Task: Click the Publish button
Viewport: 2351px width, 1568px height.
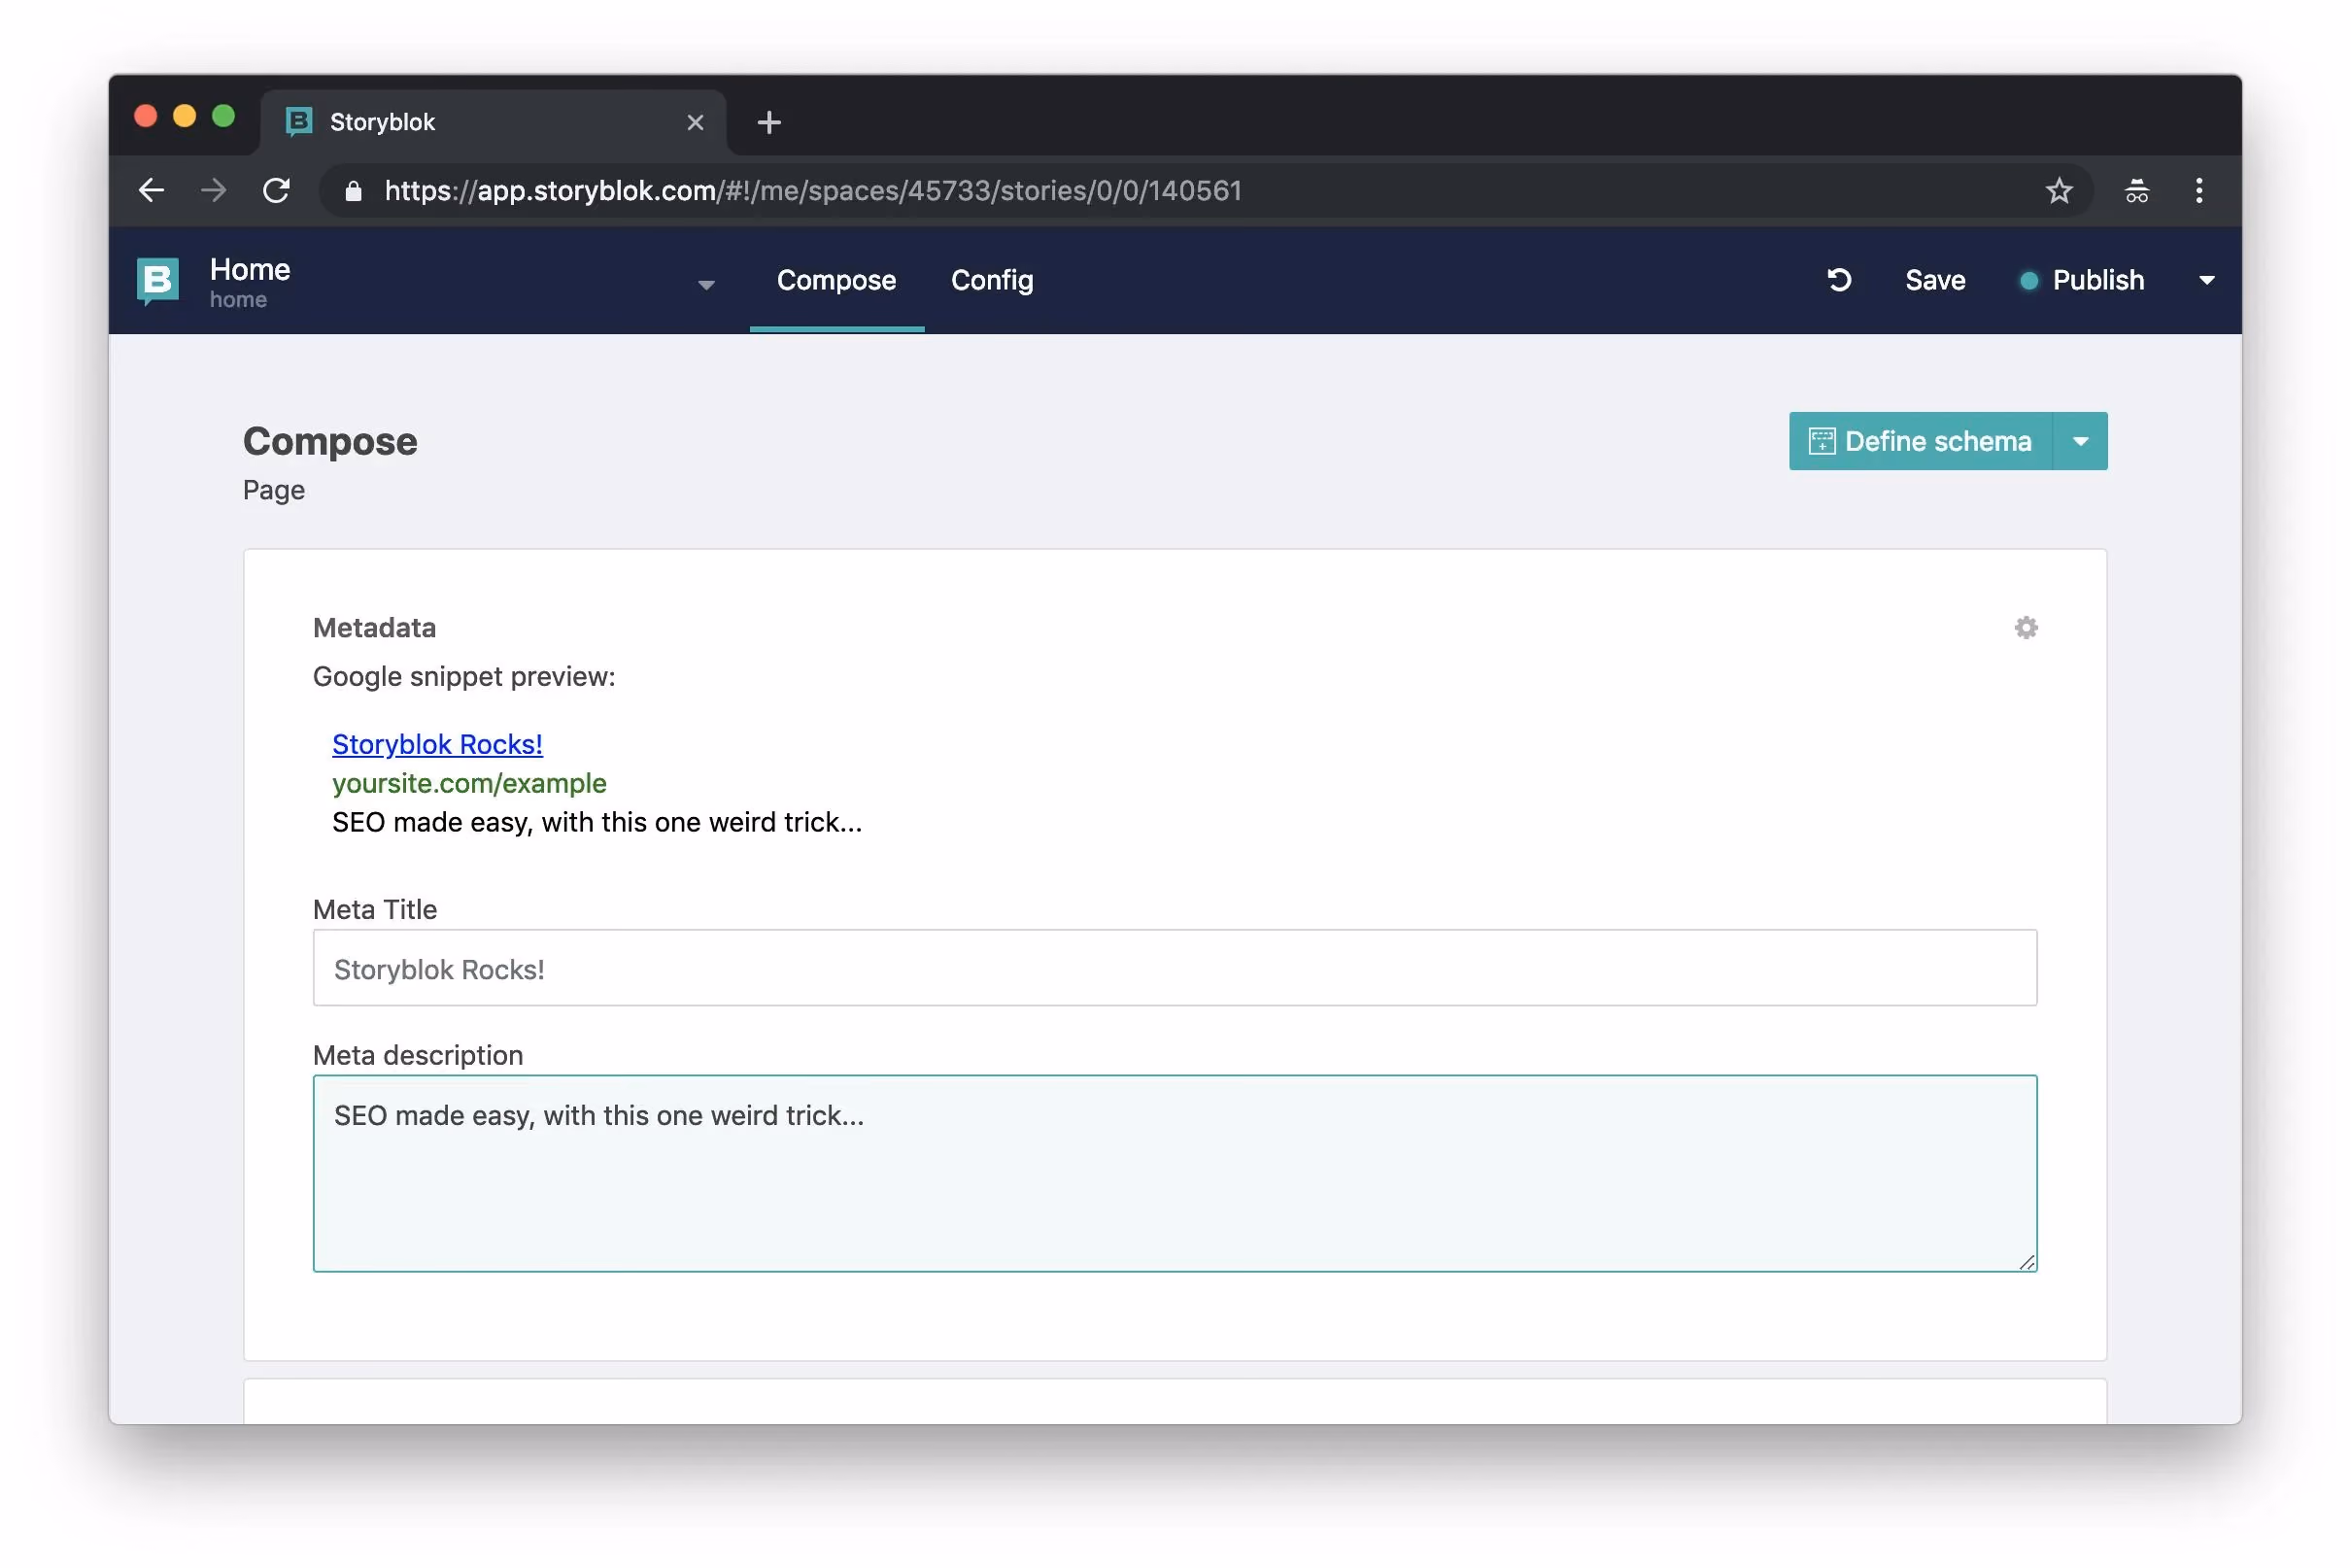Action: 2081,280
